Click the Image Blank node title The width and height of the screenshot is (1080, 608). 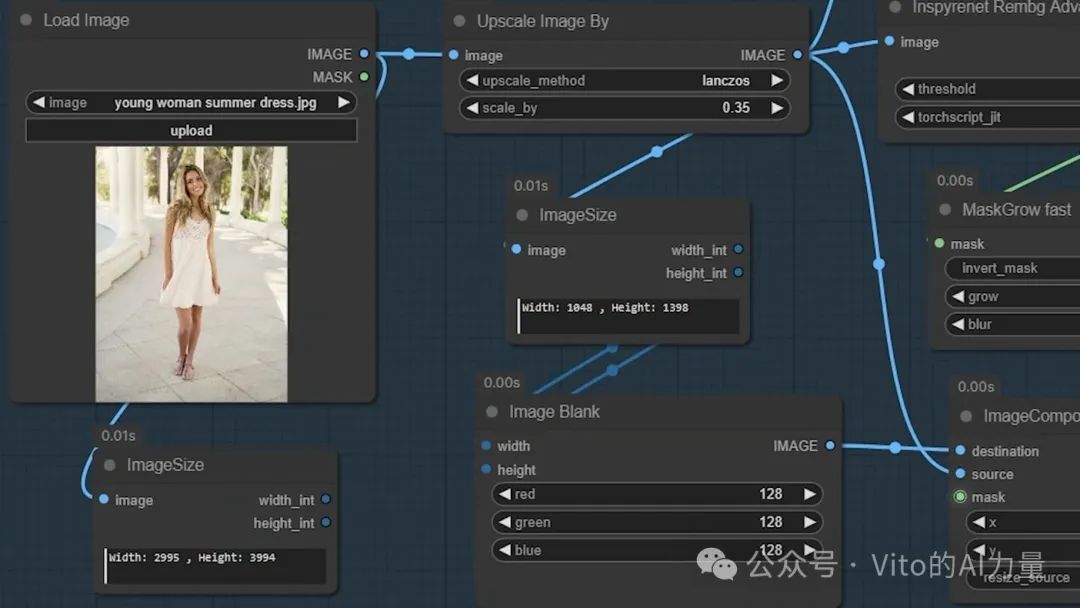click(x=554, y=412)
